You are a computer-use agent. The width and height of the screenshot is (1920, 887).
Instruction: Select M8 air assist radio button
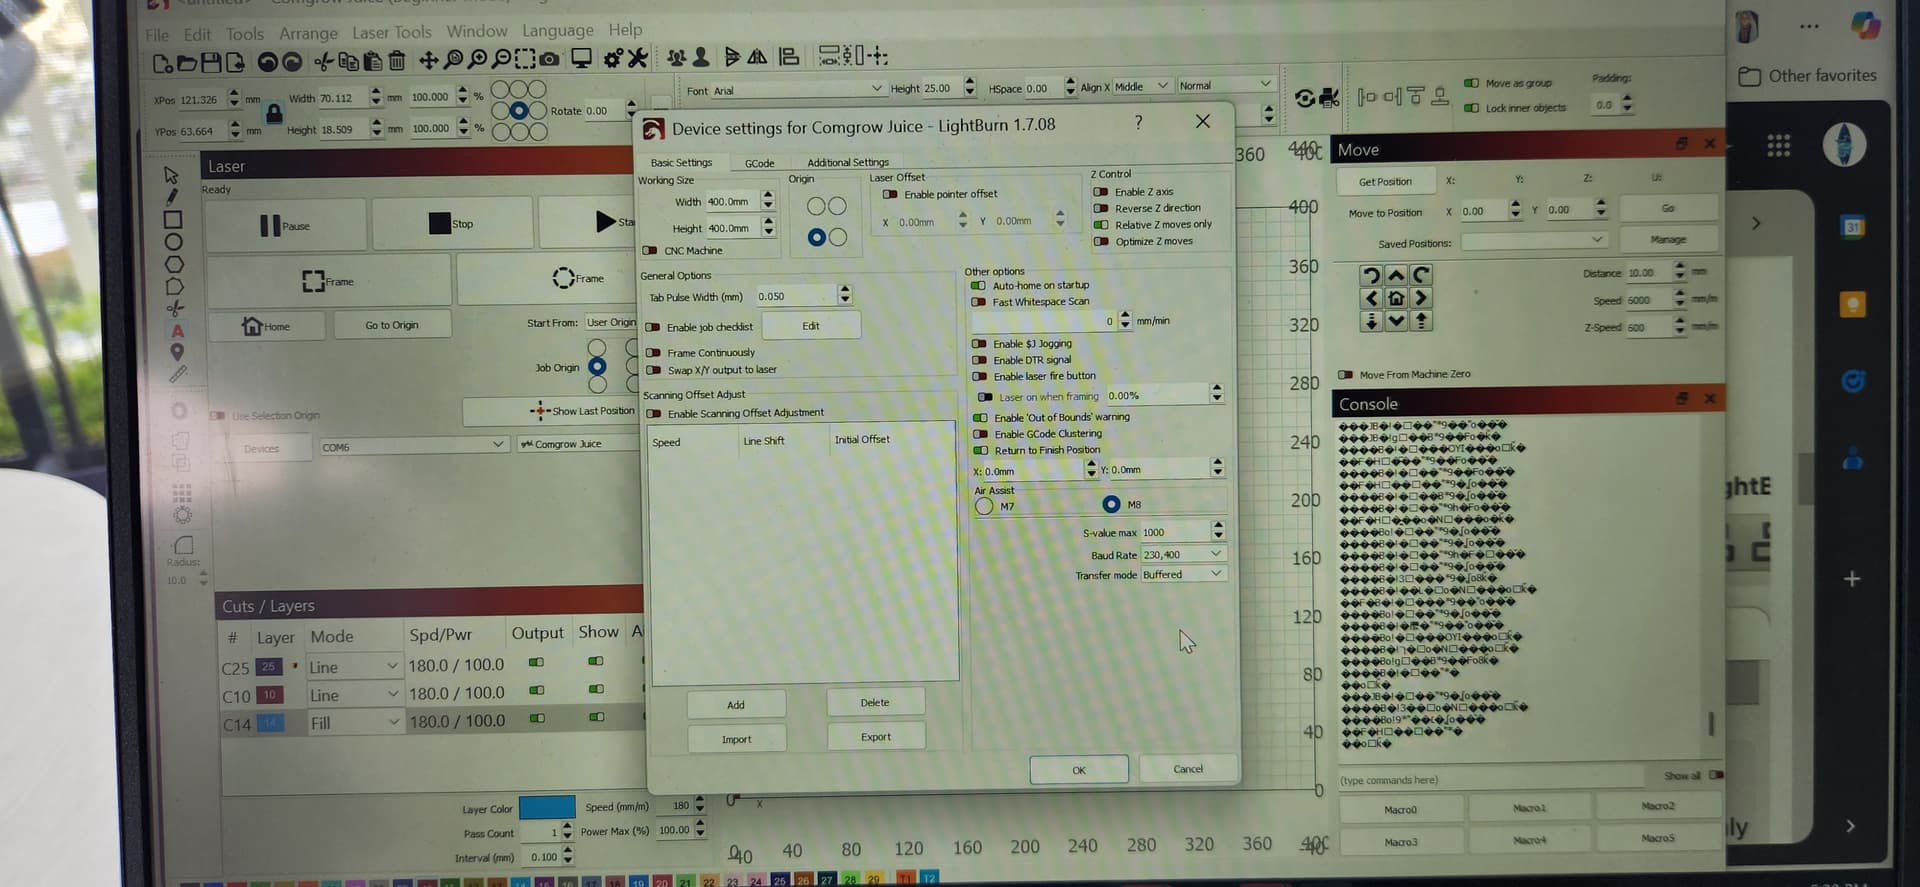pos(1111,504)
